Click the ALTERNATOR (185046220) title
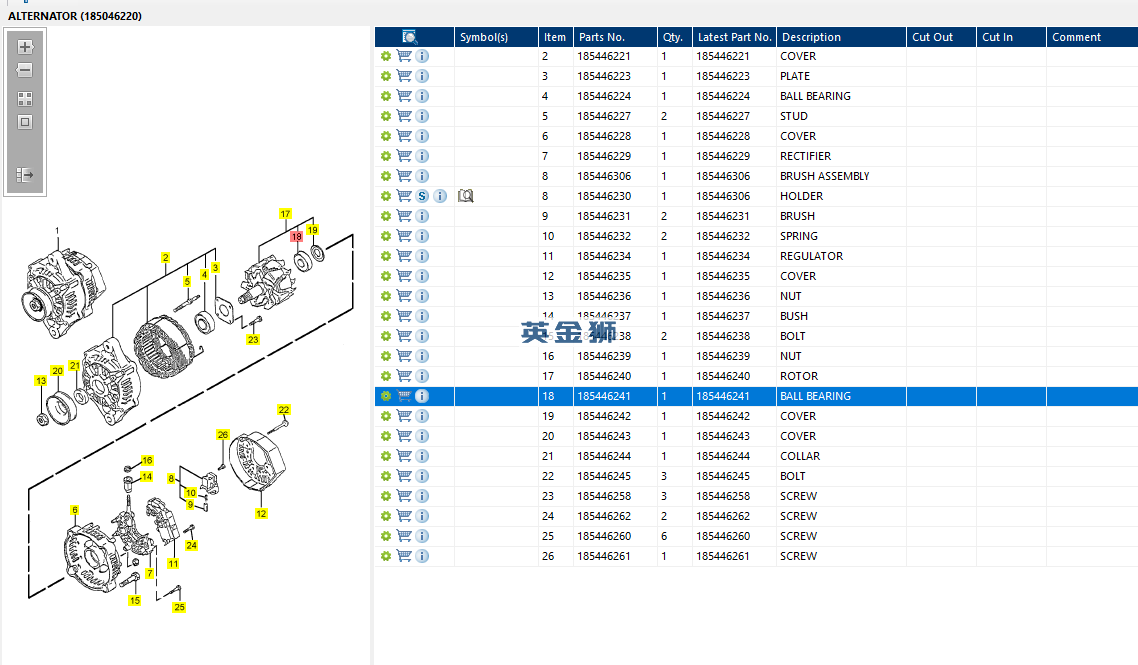Screen dimensions: 1138x665 click(75, 16)
